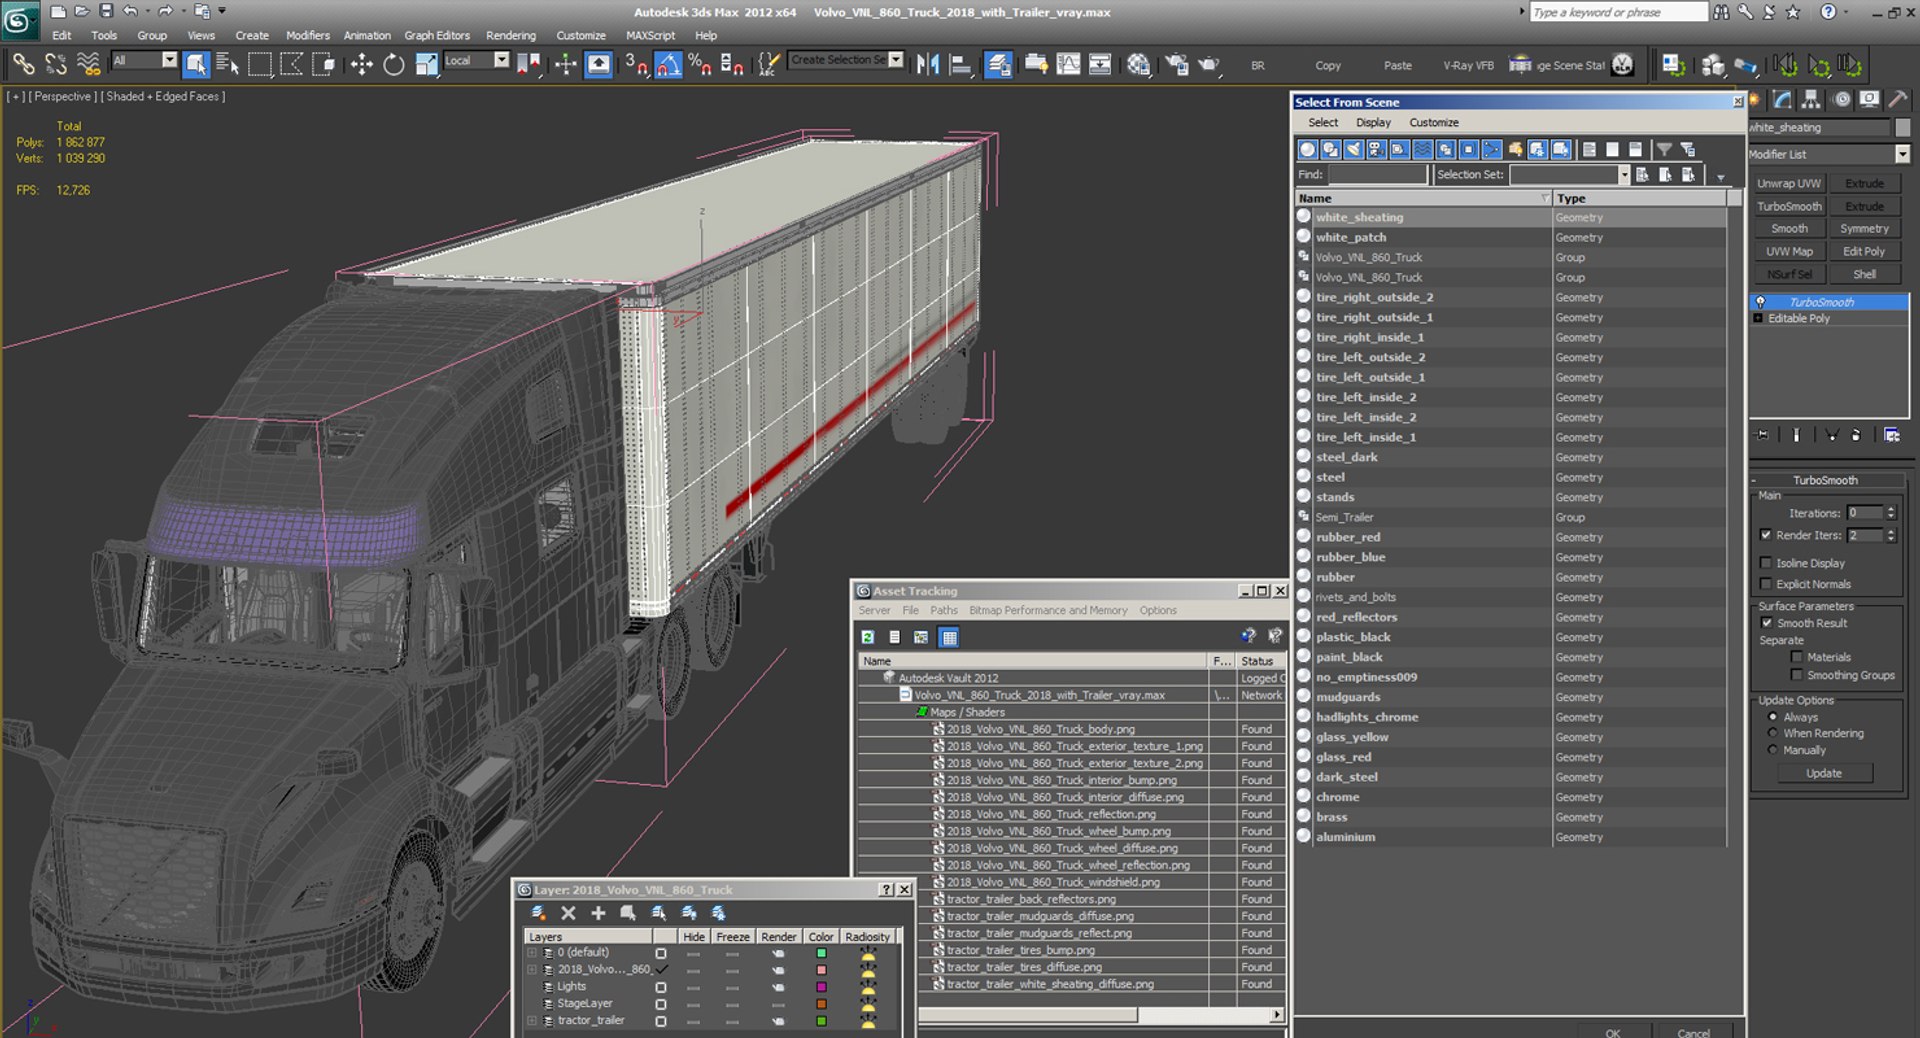1920x1038 pixels.
Task: Open the Hierarchy command panel tab
Action: tap(1811, 100)
